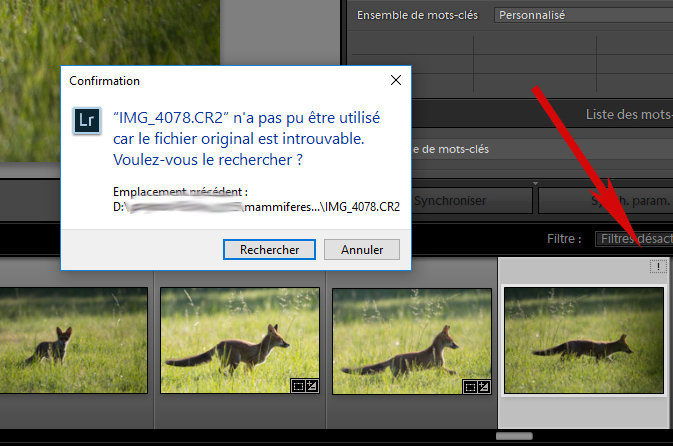The width and height of the screenshot is (673, 446).
Task: Select the second filmstrip thumbnail of walking fox
Action: pyautogui.click(x=240, y=340)
